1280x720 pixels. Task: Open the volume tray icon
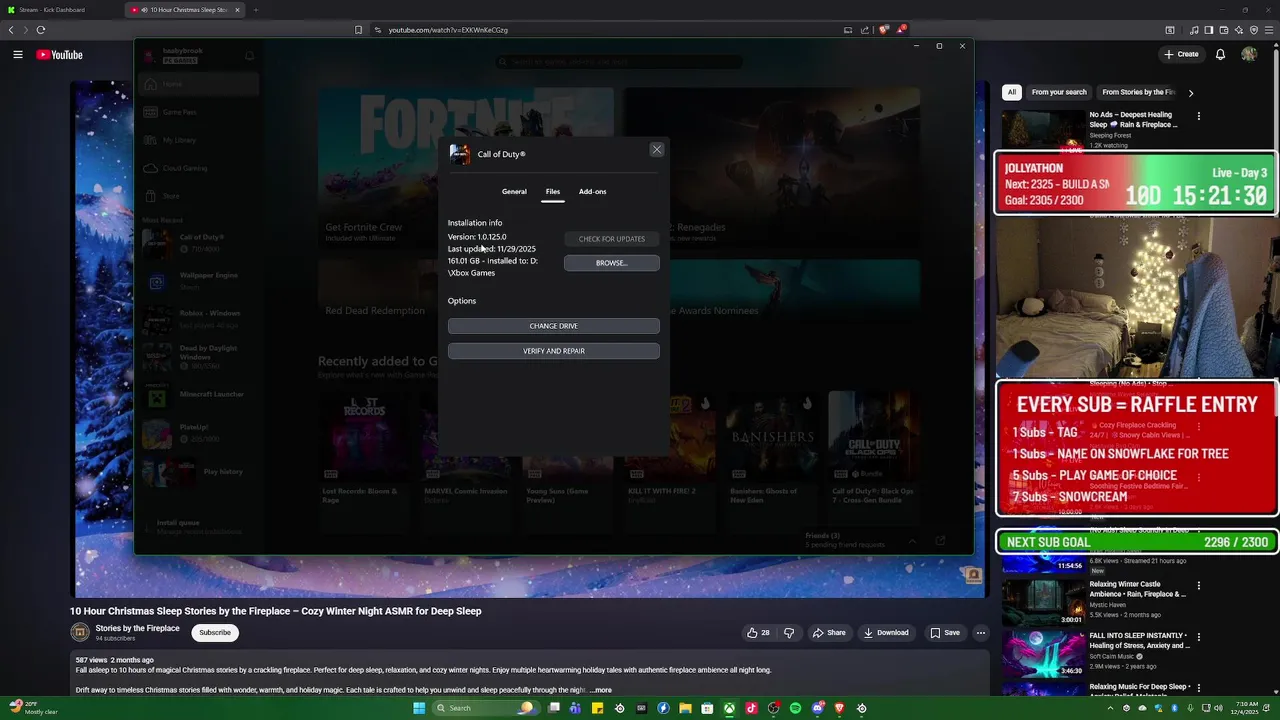click(1219, 708)
